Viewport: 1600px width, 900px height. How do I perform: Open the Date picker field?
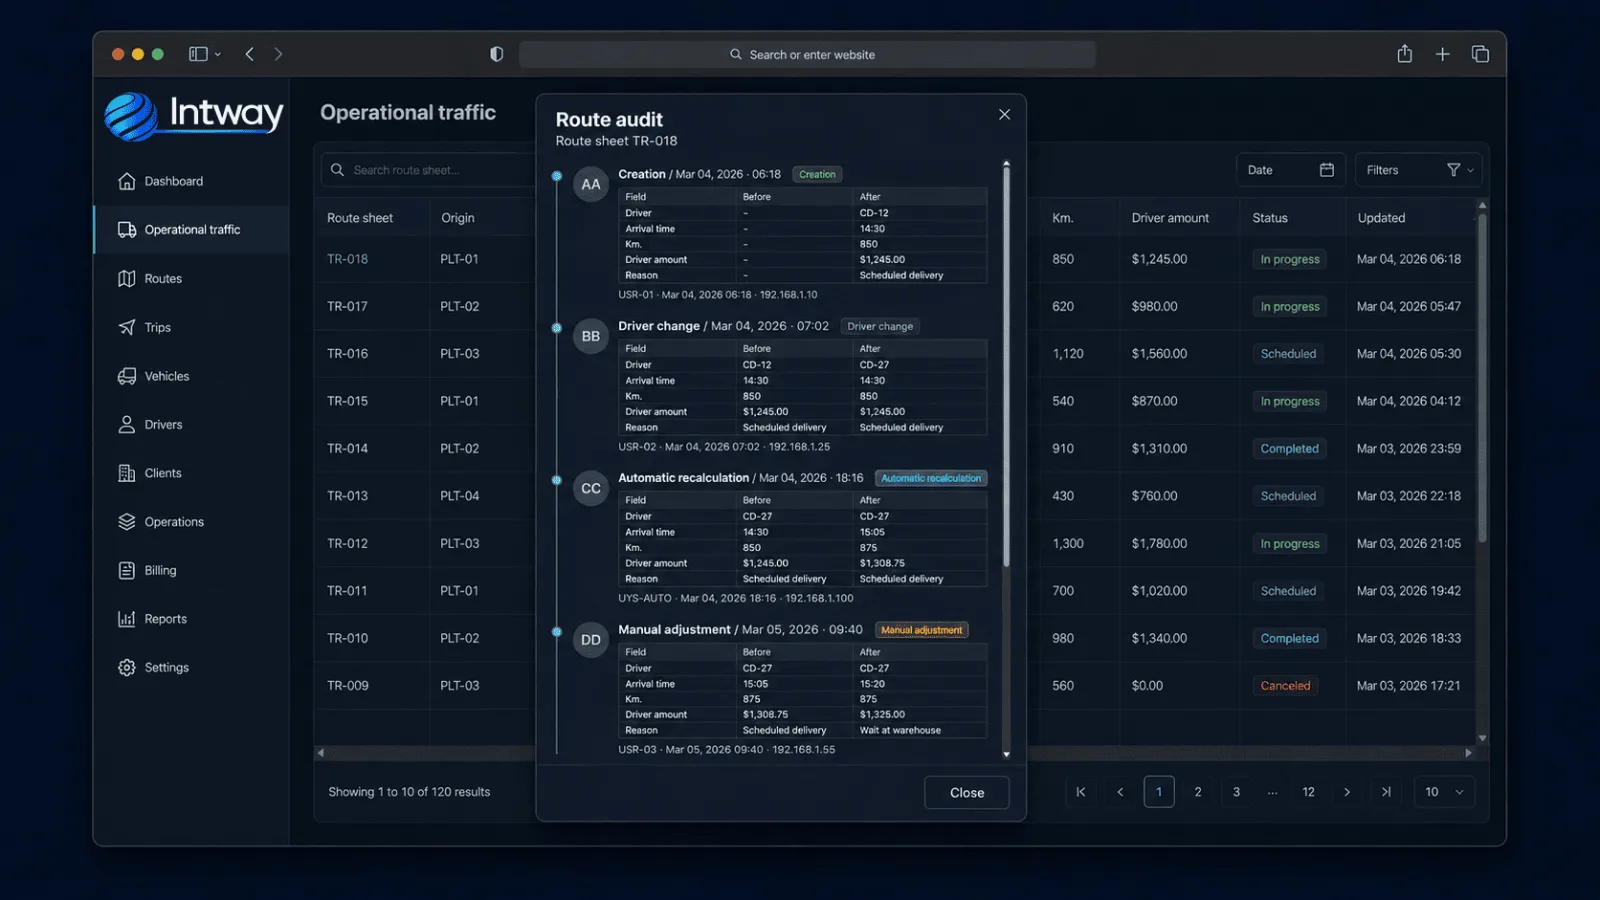click(x=1290, y=170)
